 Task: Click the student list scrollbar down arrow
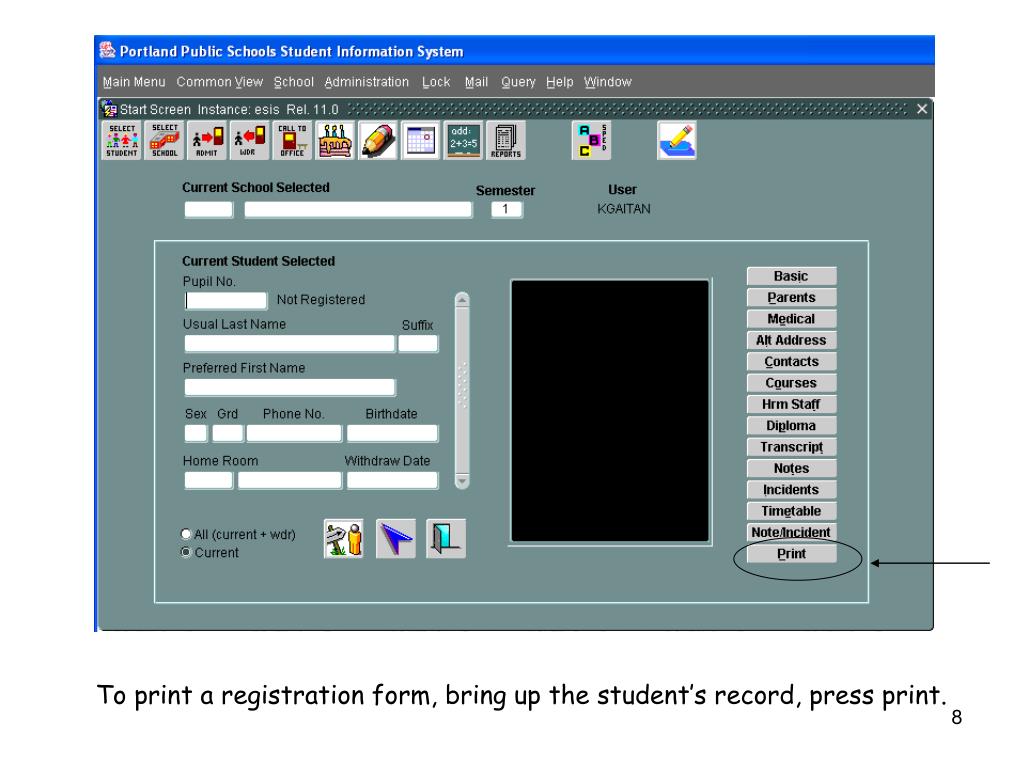(x=462, y=481)
